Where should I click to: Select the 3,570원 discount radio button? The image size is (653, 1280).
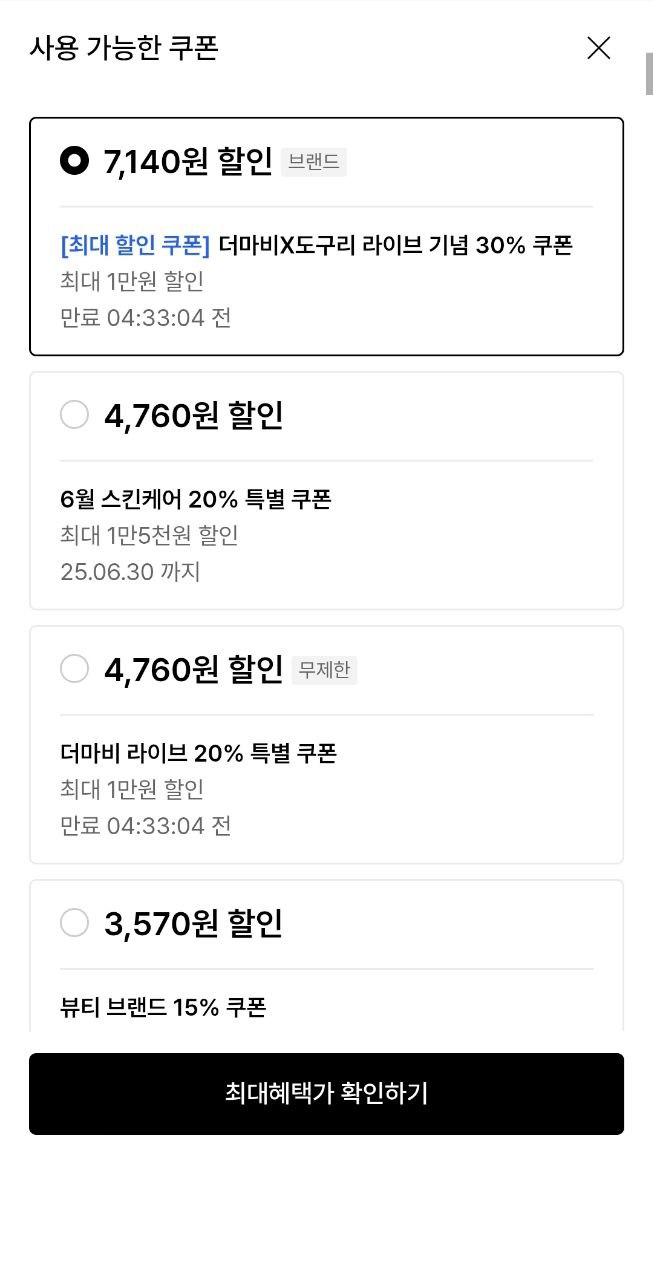click(75, 923)
